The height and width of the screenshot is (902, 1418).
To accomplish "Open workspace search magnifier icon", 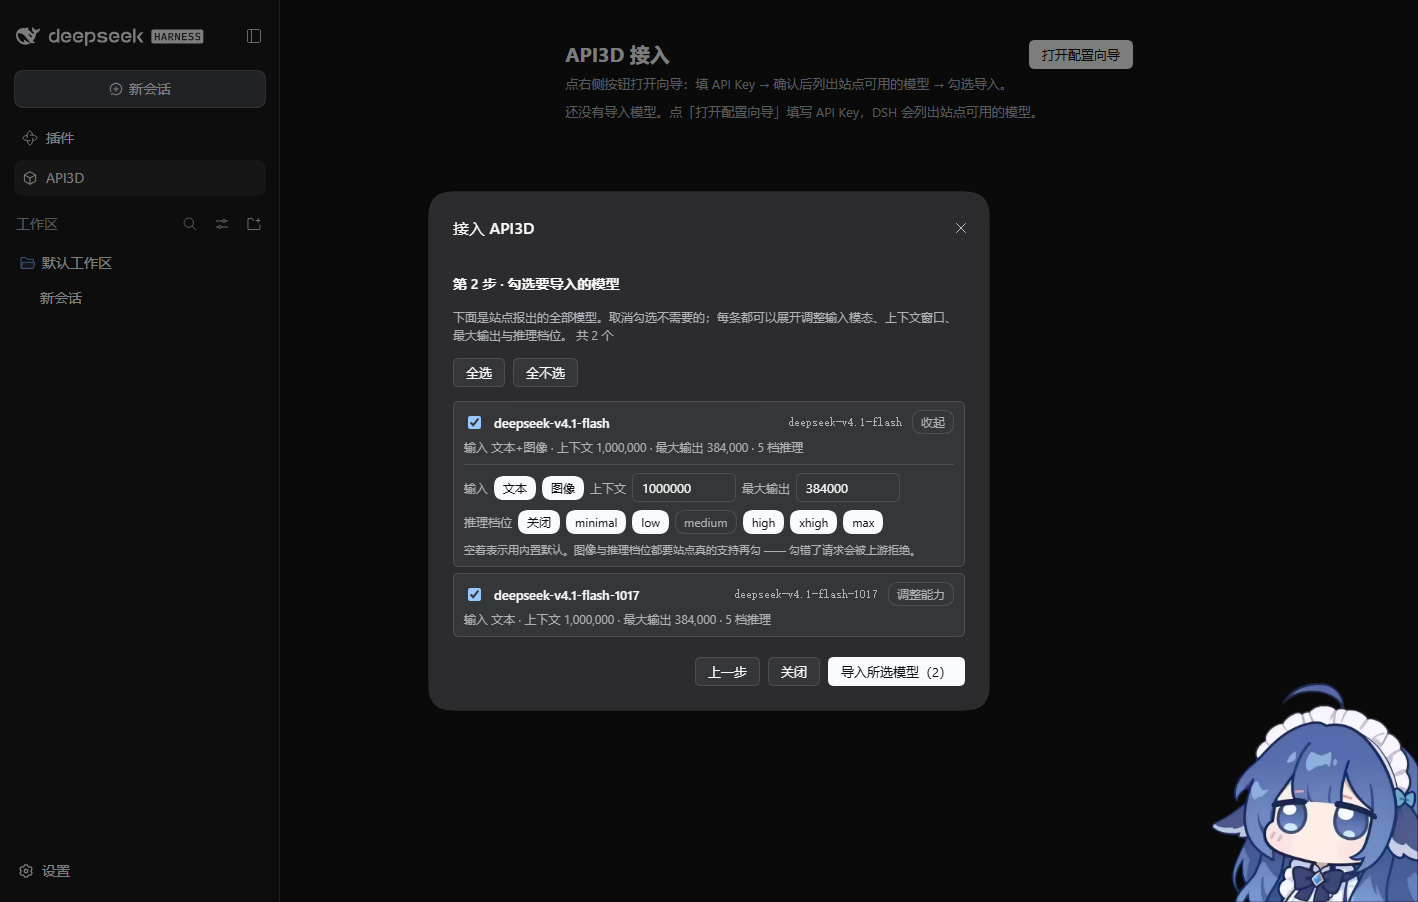I will click(190, 224).
